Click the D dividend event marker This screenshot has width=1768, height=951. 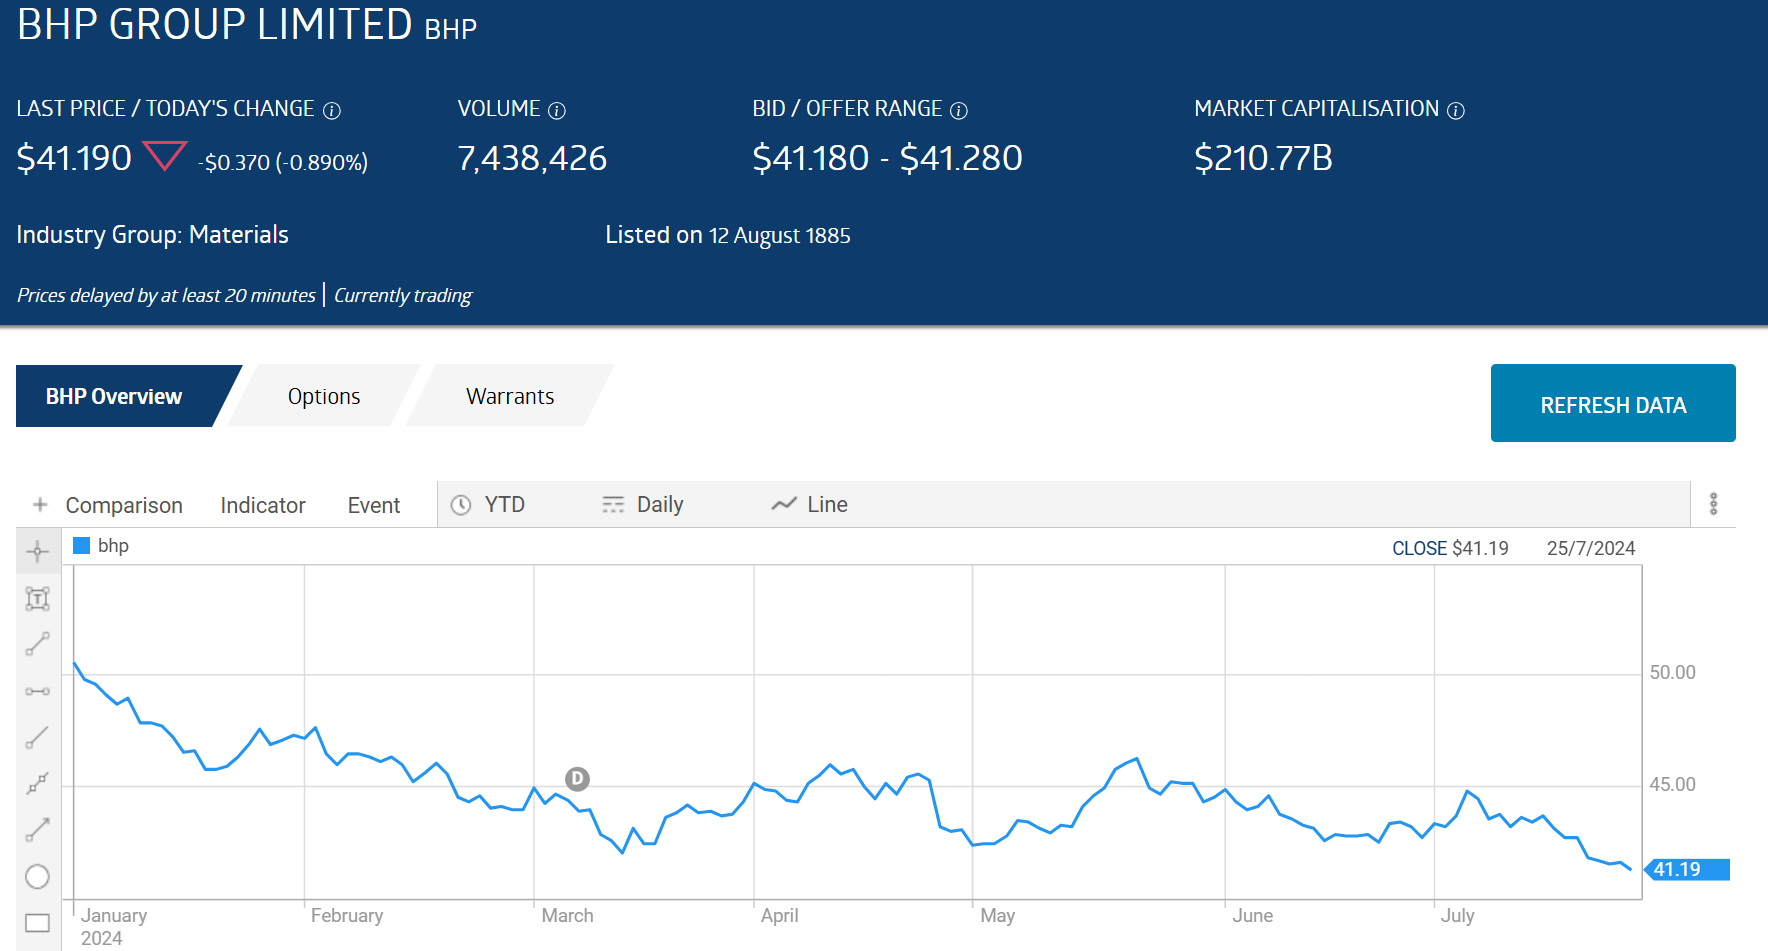point(577,779)
